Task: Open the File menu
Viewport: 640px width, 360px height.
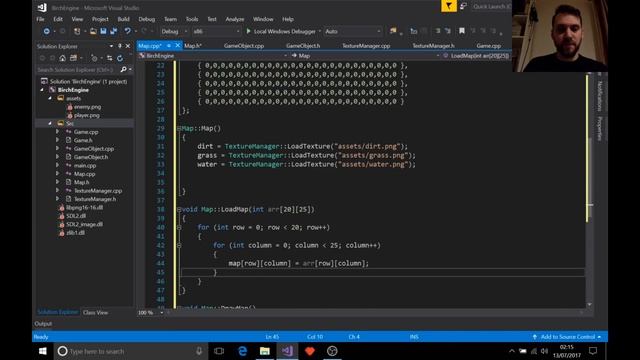Action: click(40, 19)
